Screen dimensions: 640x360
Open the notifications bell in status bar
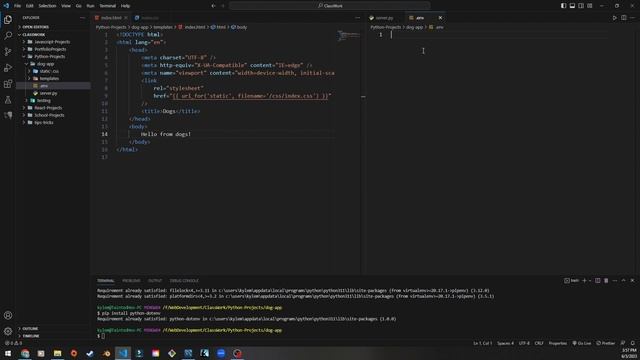(632, 343)
